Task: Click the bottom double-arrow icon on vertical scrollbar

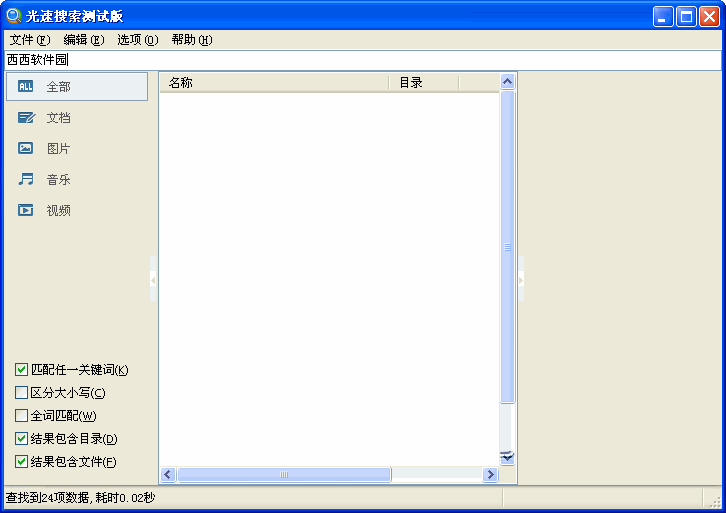Action: [507, 457]
